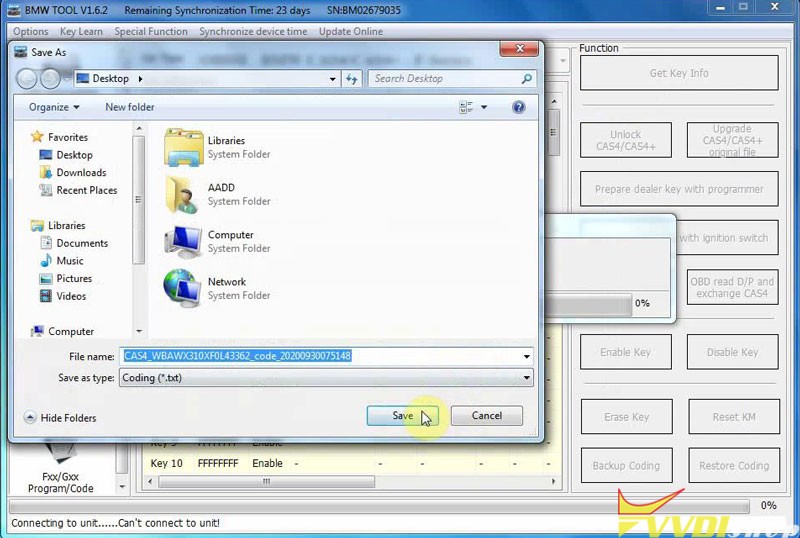Select the Computer system folder icon
This screenshot has width=800, height=538.
click(183, 241)
